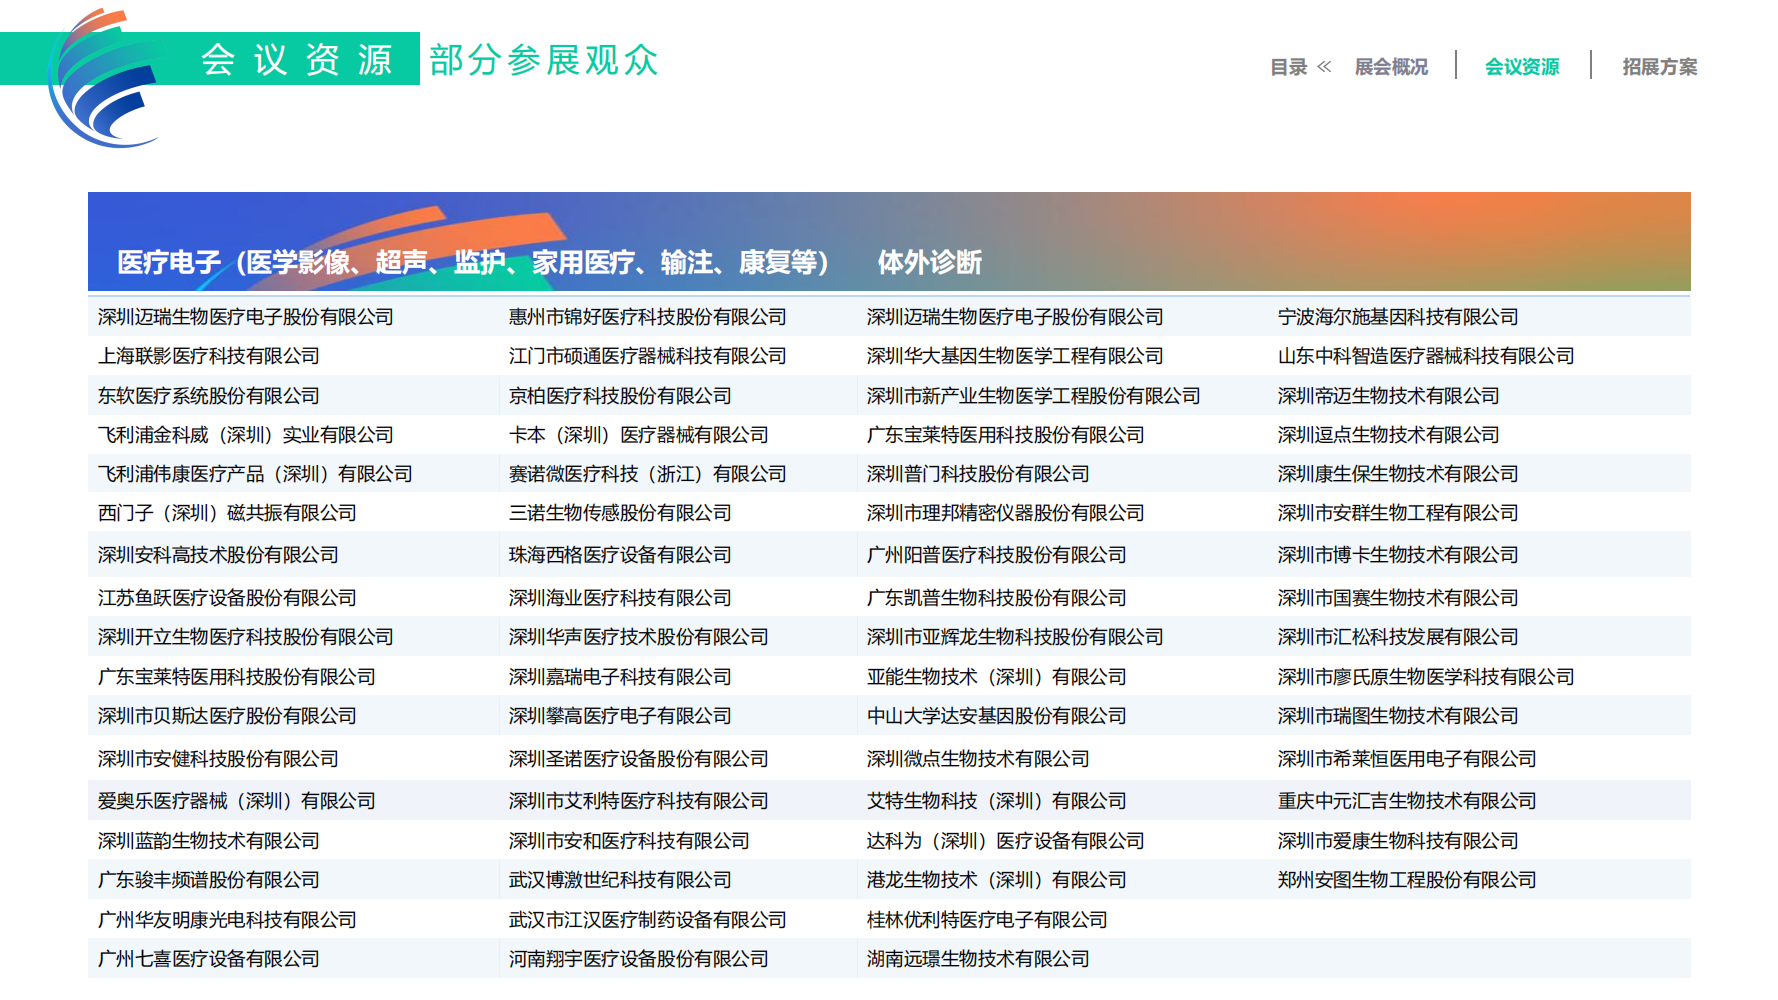
Task: Select the 体外诊断 category header
Action: 929,262
